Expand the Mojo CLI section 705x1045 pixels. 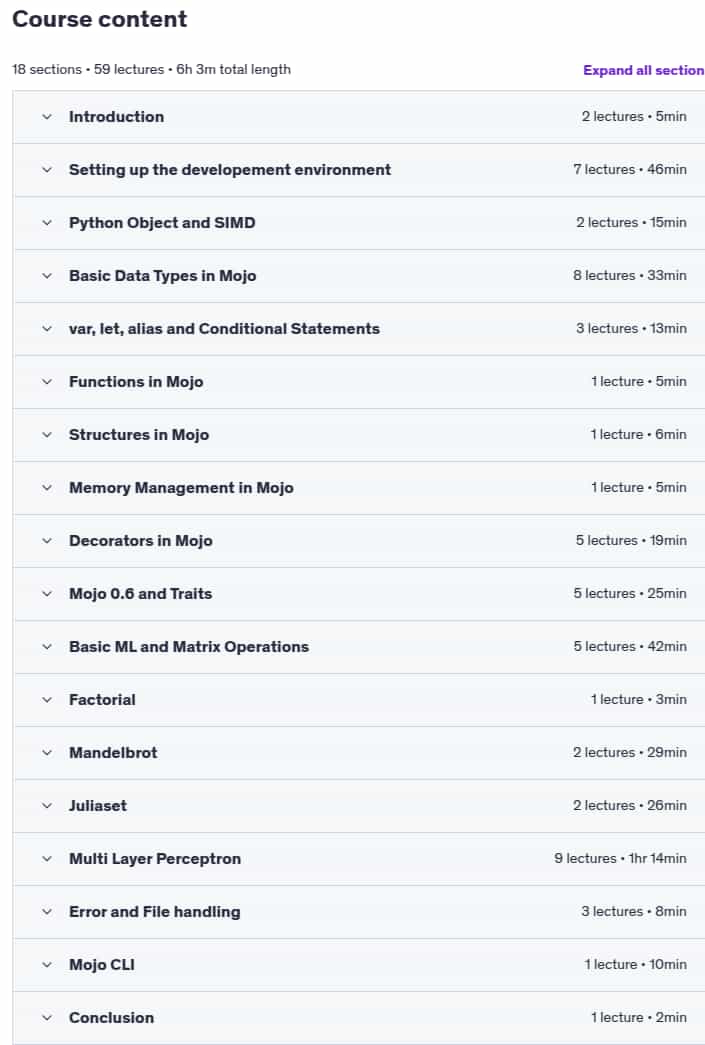point(358,964)
